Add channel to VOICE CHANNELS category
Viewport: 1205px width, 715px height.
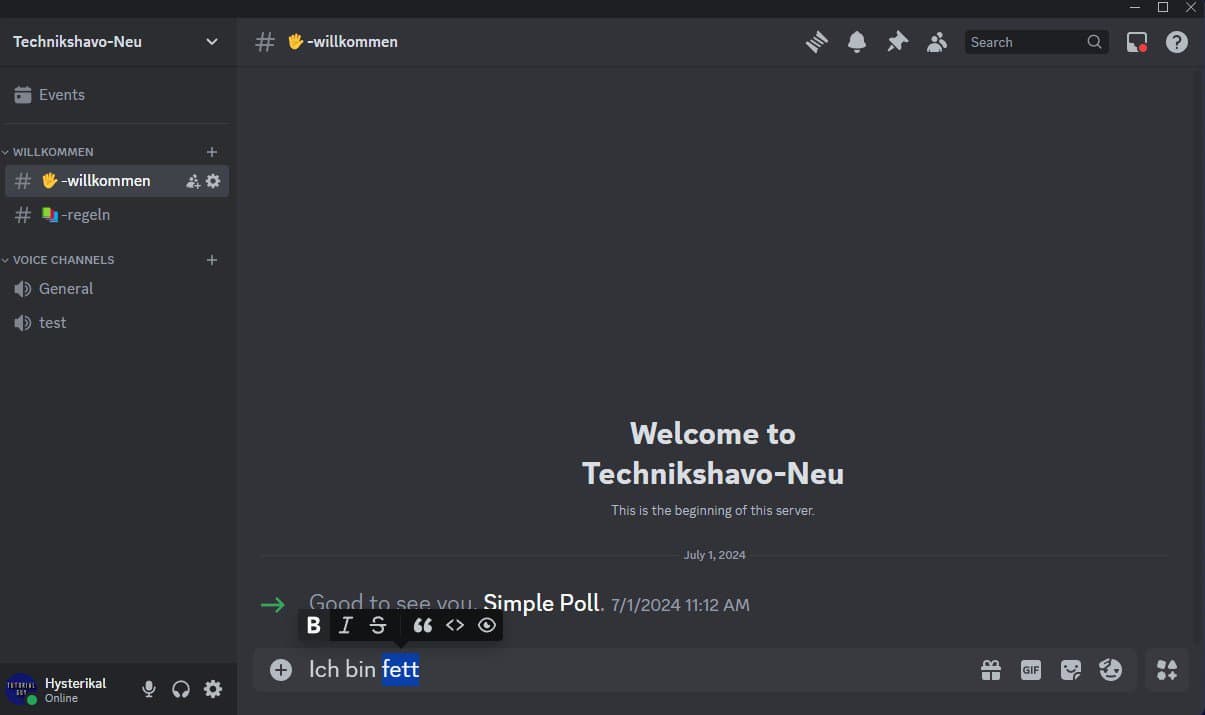tap(211, 260)
